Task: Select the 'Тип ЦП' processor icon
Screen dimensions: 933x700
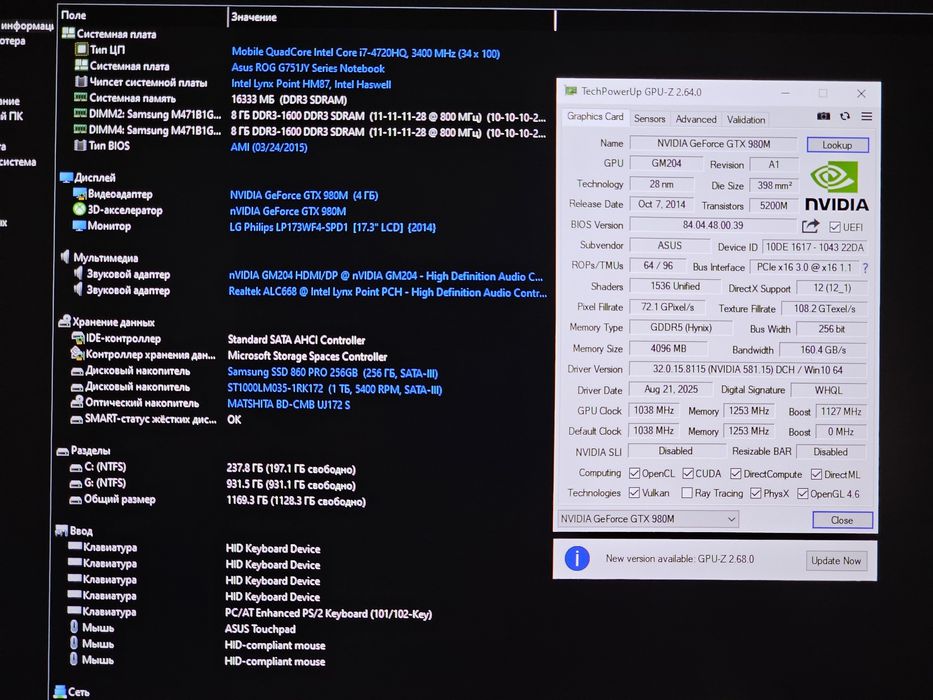Action: pyautogui.click(x=81, y=49)
